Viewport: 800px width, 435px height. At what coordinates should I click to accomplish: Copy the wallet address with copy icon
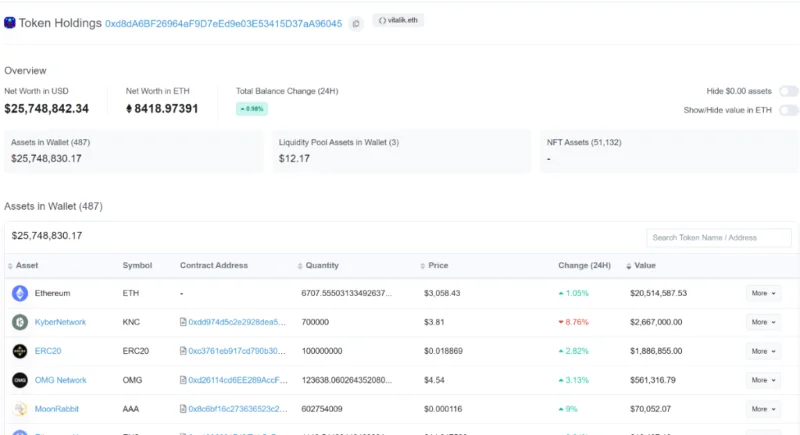click(356, 23)
